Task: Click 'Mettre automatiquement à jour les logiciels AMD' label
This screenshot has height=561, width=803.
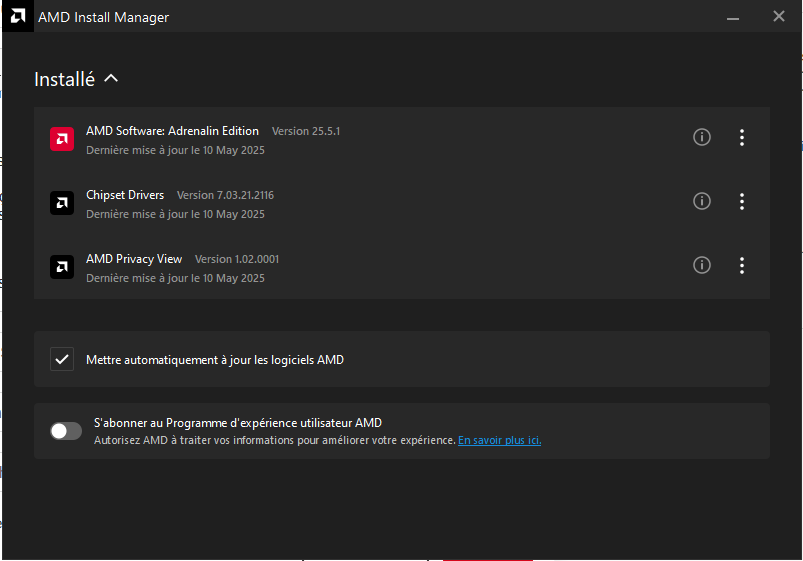Action: point(215,360)
